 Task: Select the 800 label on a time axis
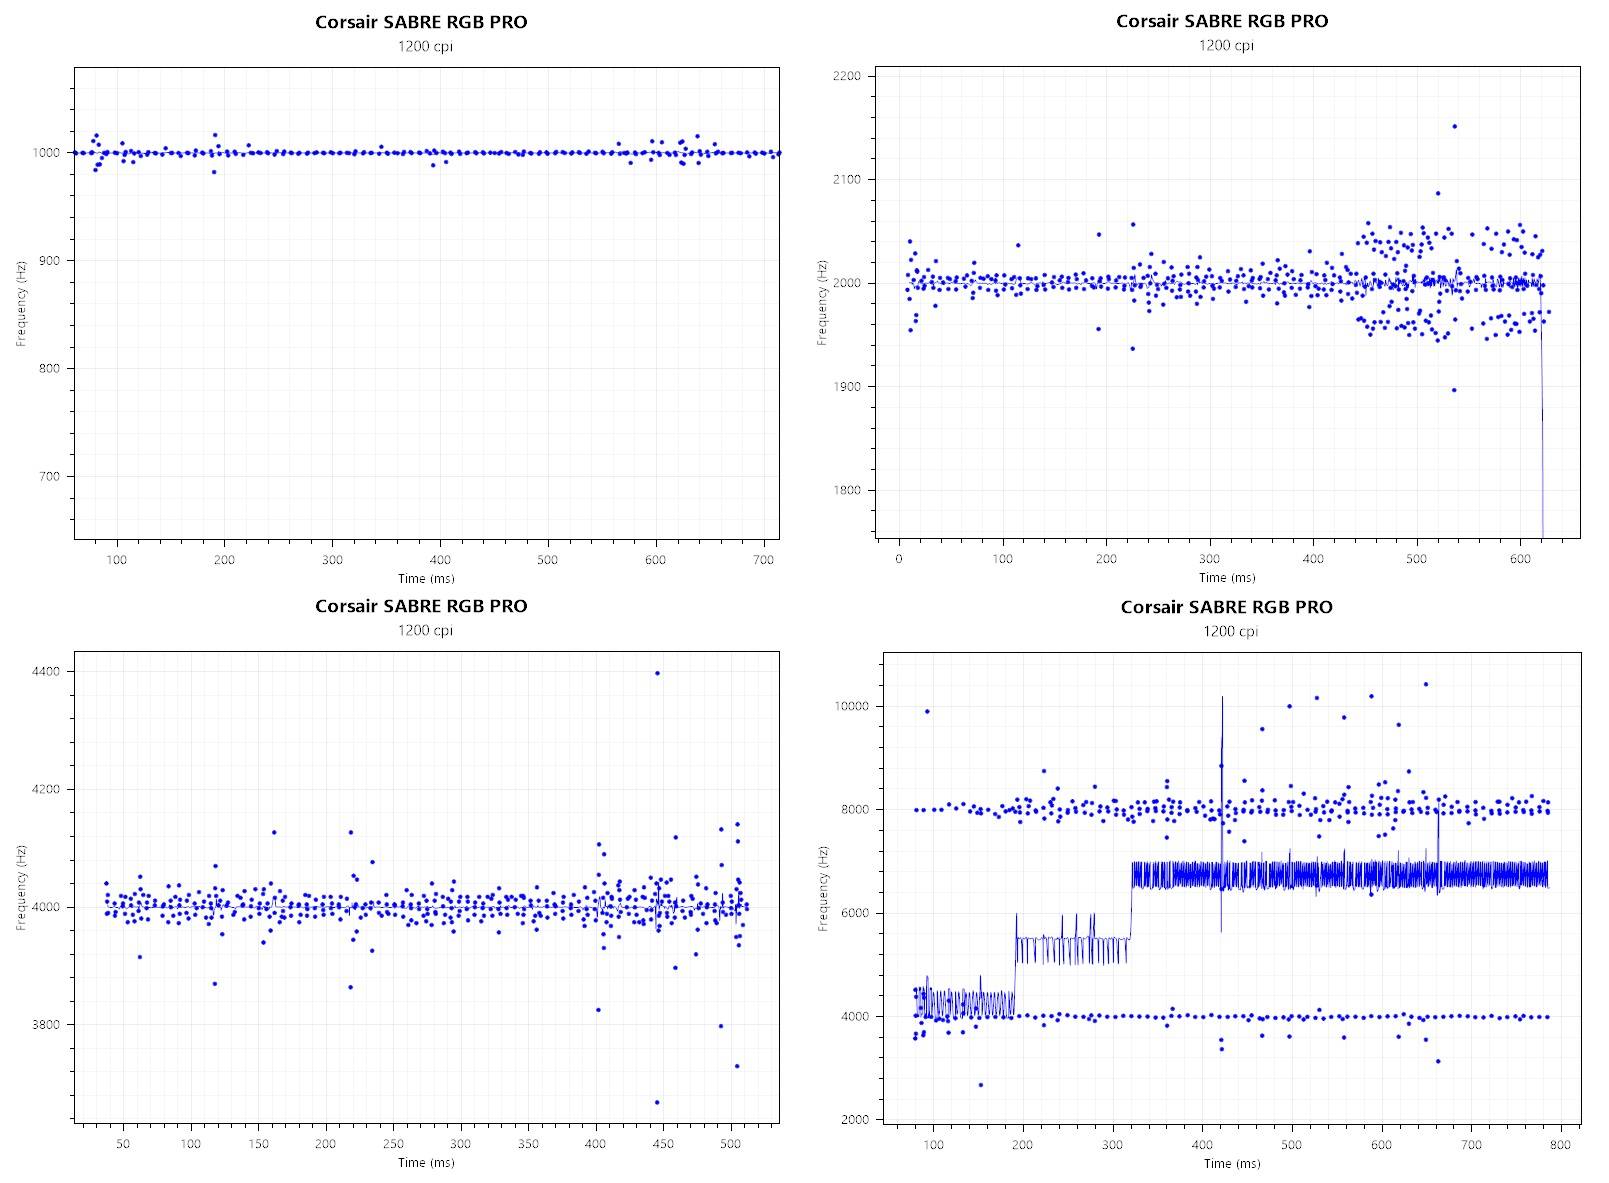[1561, 1144]
